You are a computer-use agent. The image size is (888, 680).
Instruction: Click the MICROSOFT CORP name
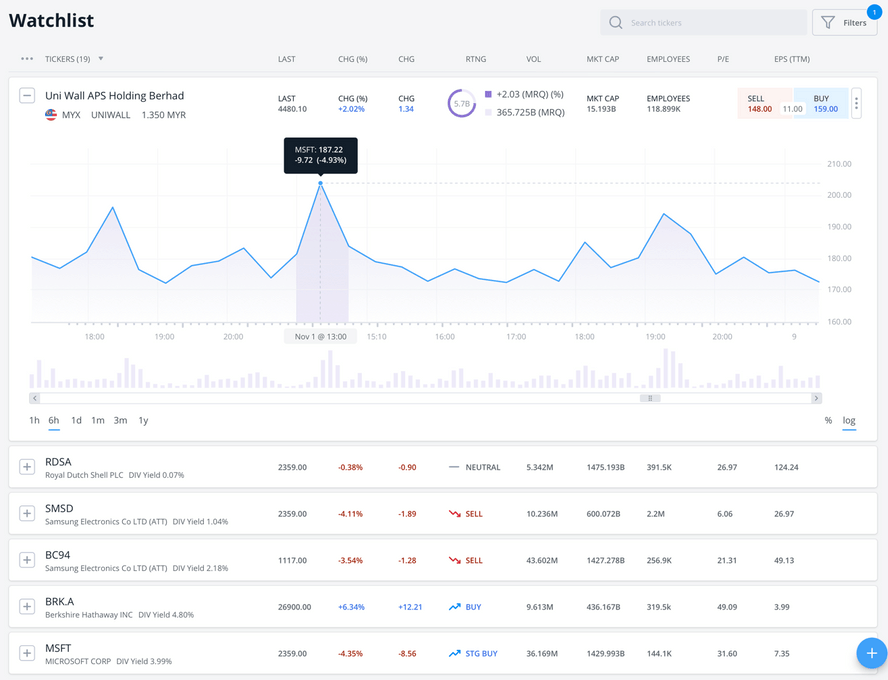click(x=78, y=661)
